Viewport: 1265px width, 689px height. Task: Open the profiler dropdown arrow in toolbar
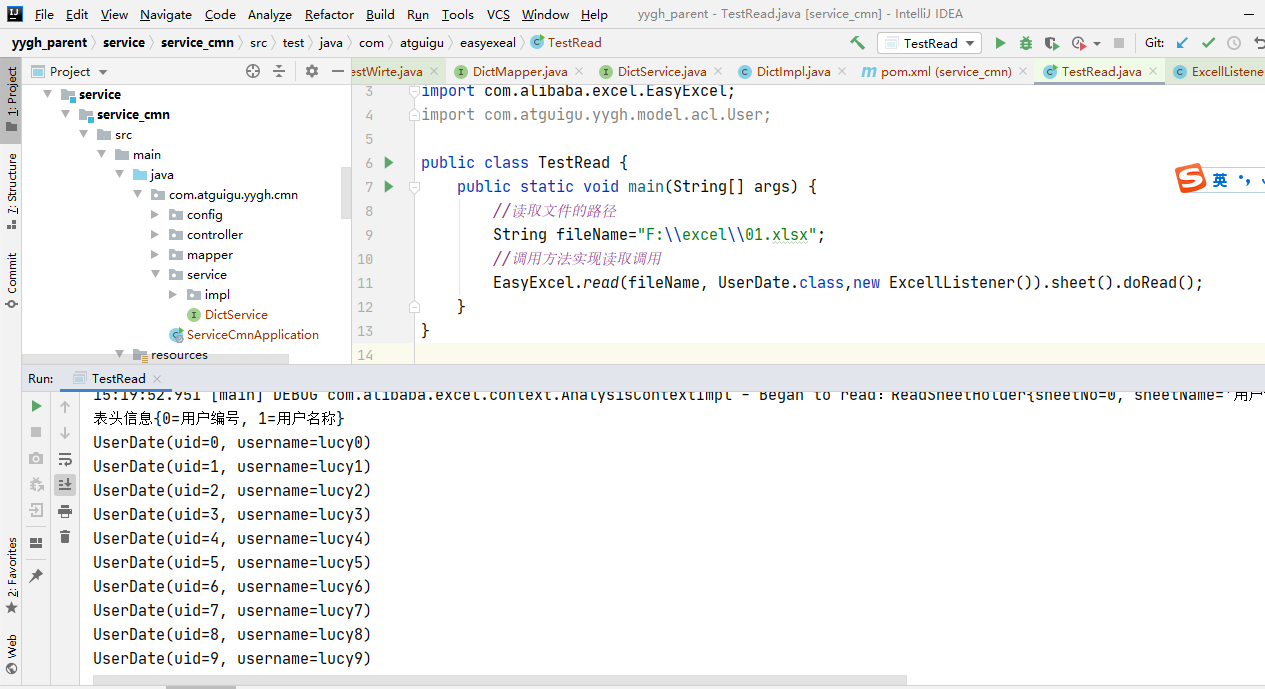1097,44
